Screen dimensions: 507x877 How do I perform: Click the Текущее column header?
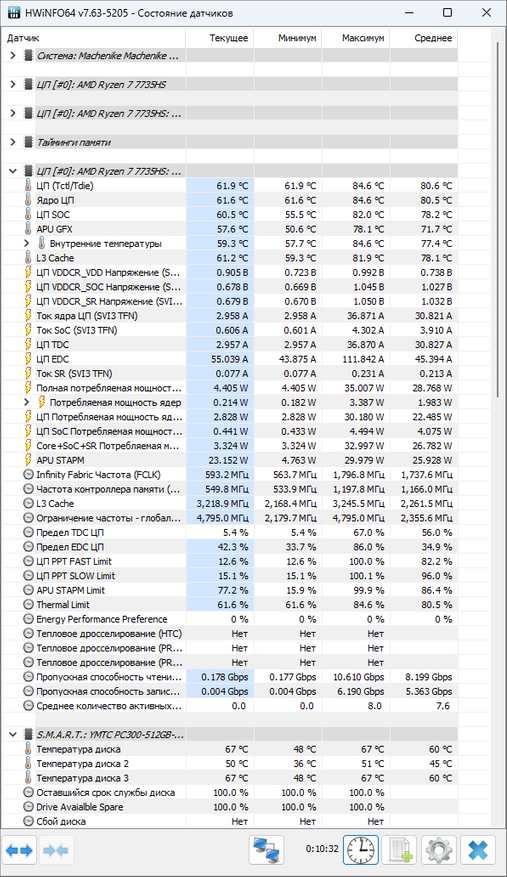[220, 38]
